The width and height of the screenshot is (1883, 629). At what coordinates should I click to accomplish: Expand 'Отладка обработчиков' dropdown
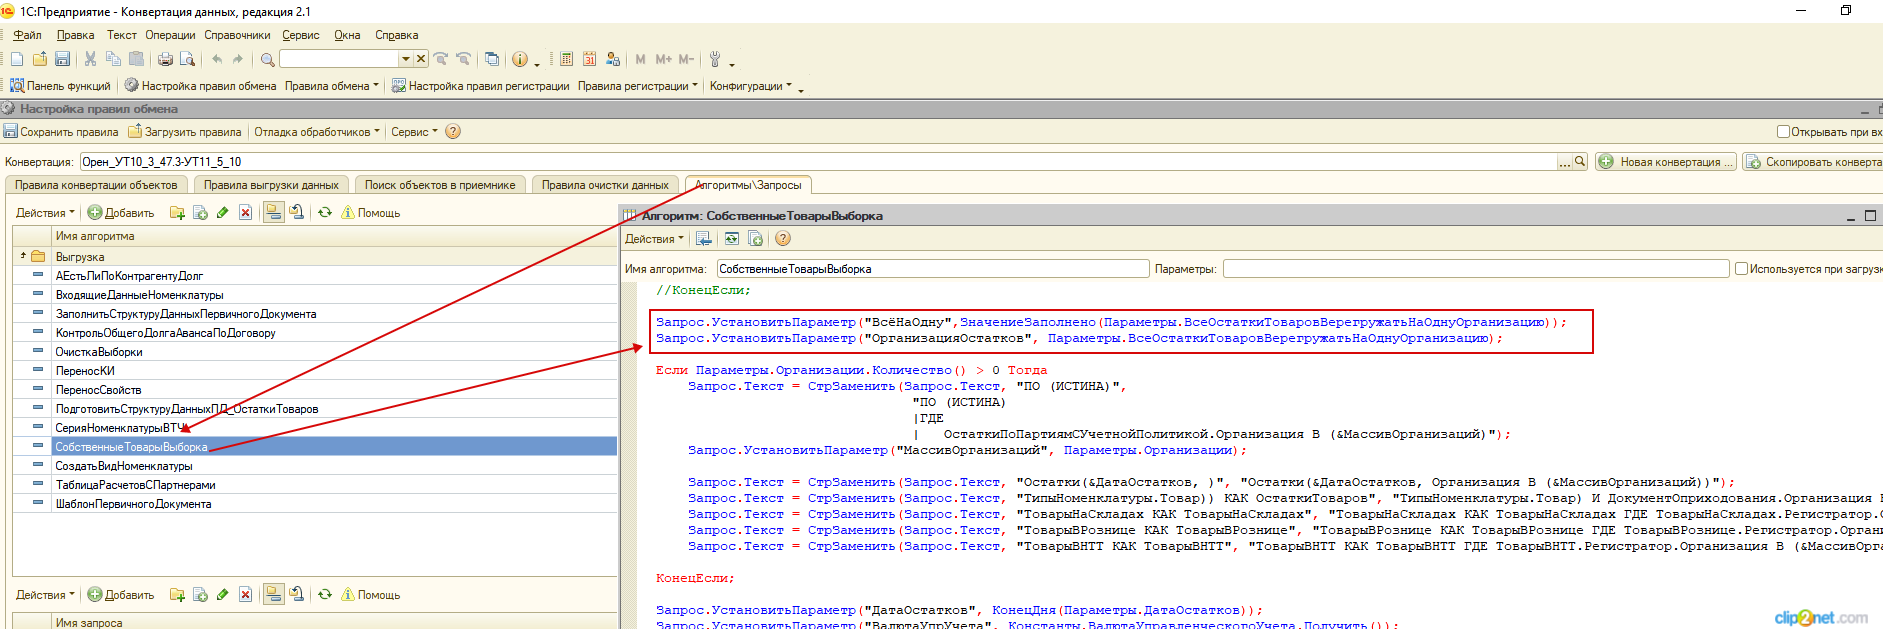[x=317, y=132]
